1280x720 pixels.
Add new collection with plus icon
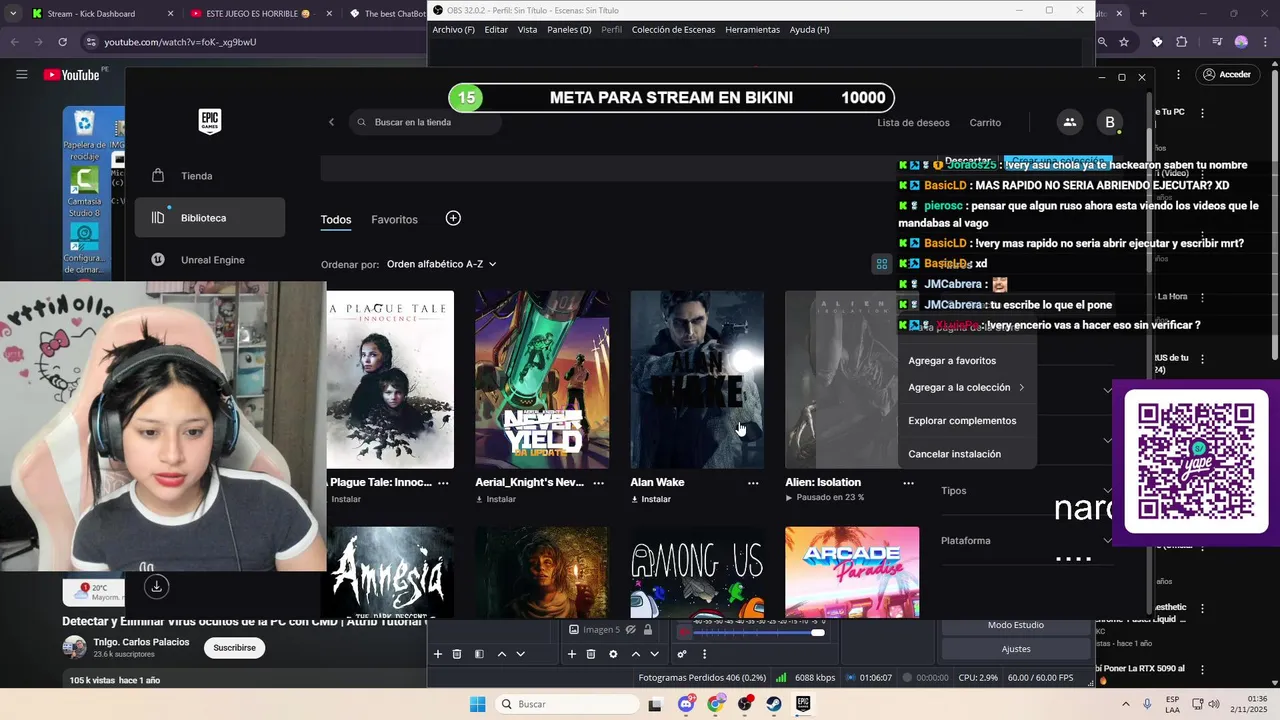tap(453, 218)
